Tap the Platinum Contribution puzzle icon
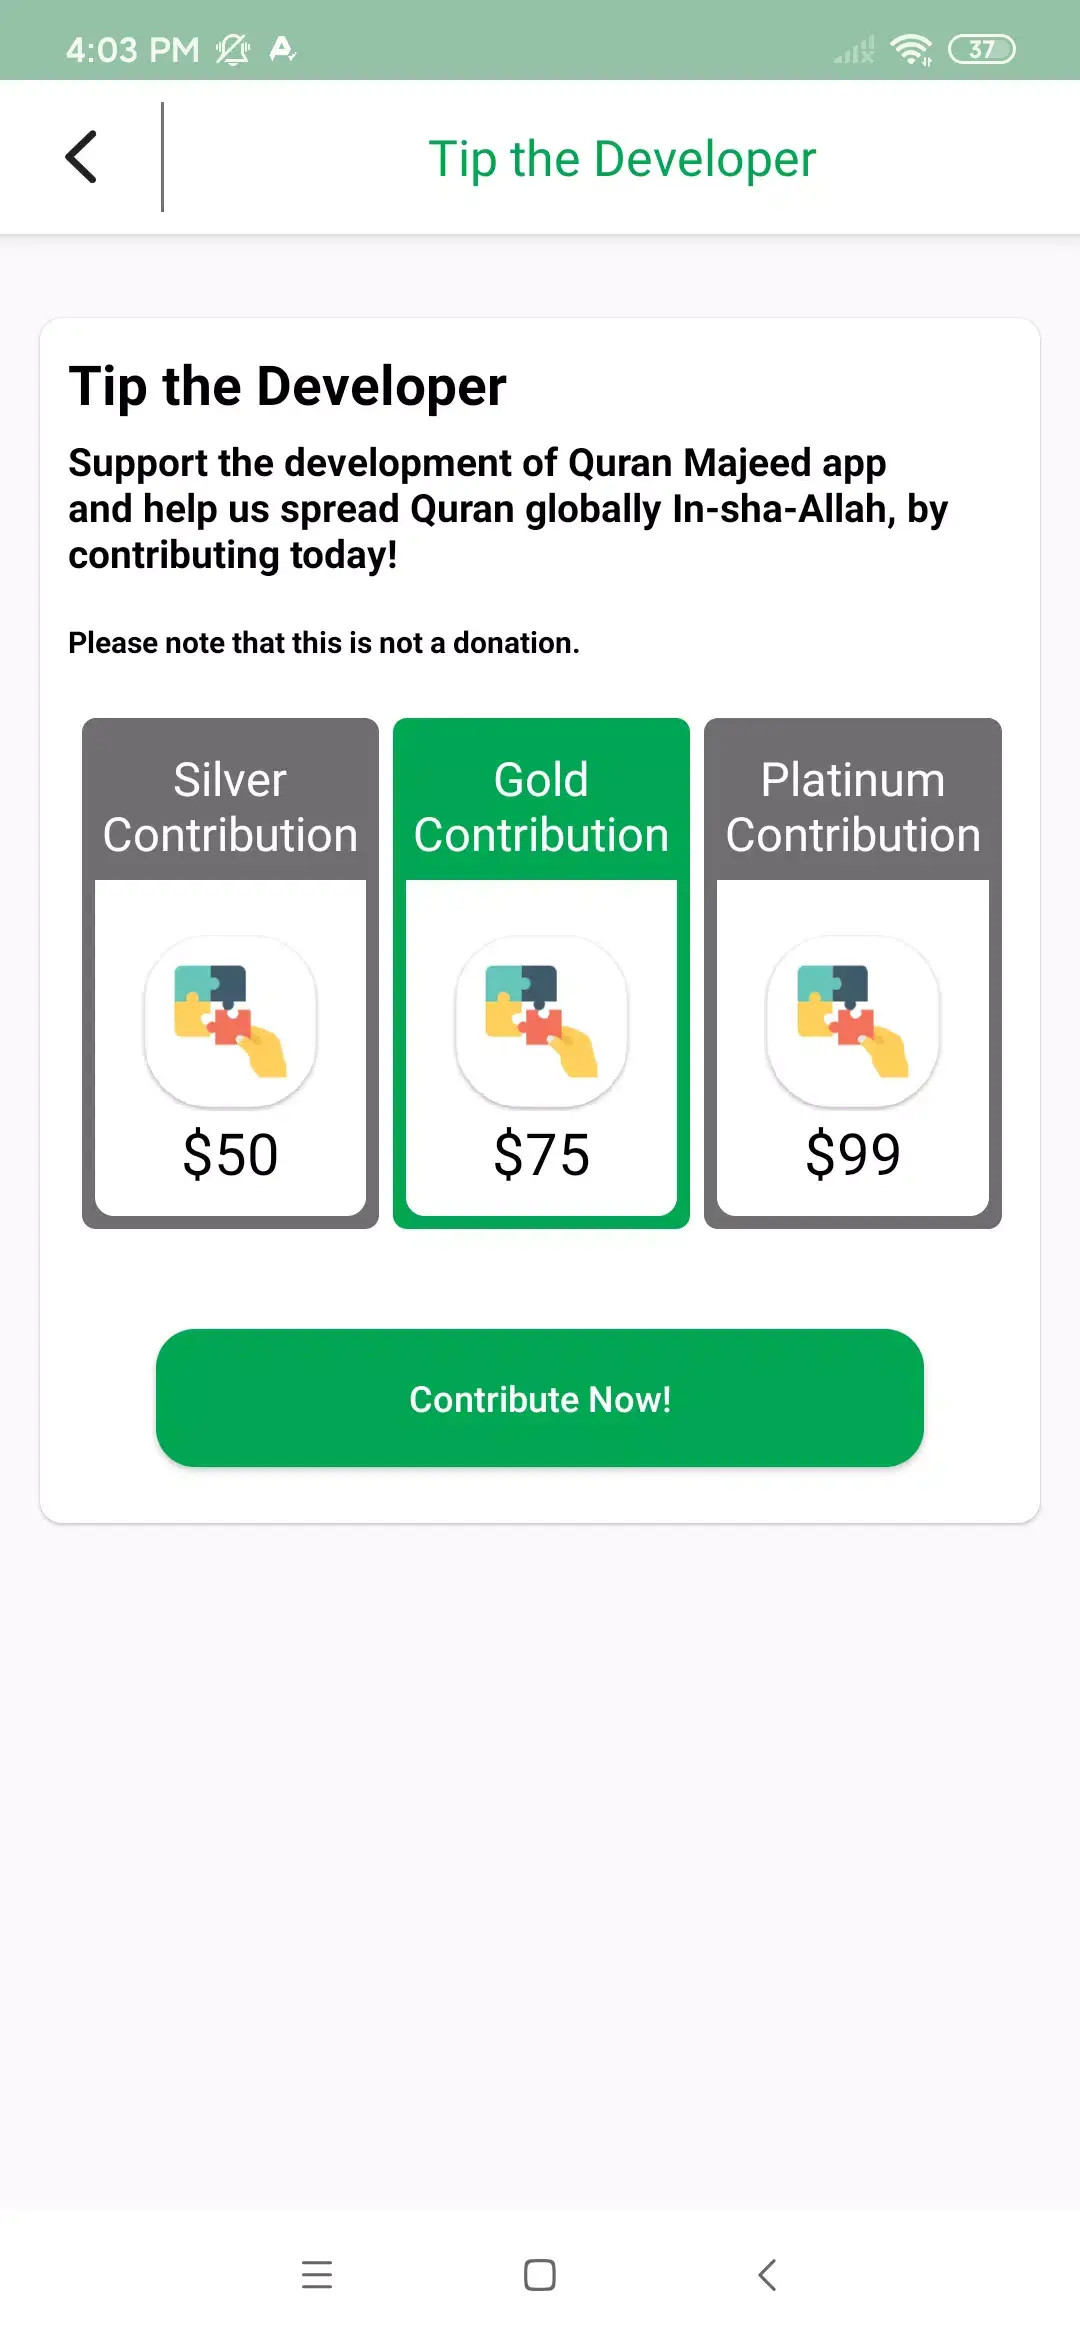This screenshot has width=1080, height=2340. 853,1021
